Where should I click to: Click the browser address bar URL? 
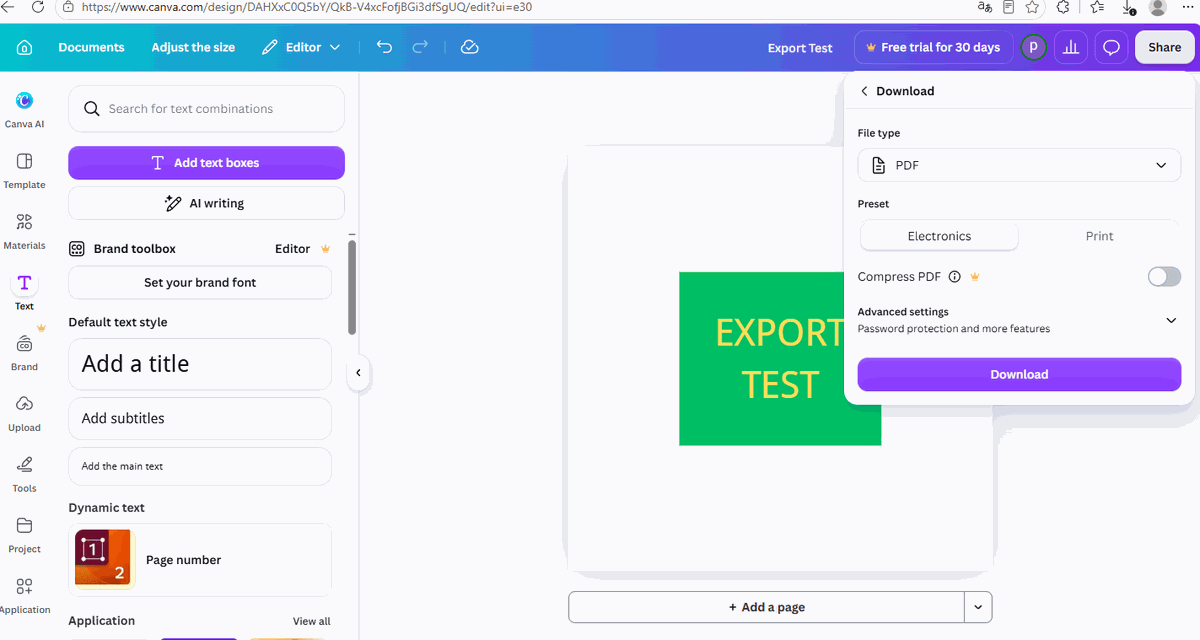click(x=306, y=7)
